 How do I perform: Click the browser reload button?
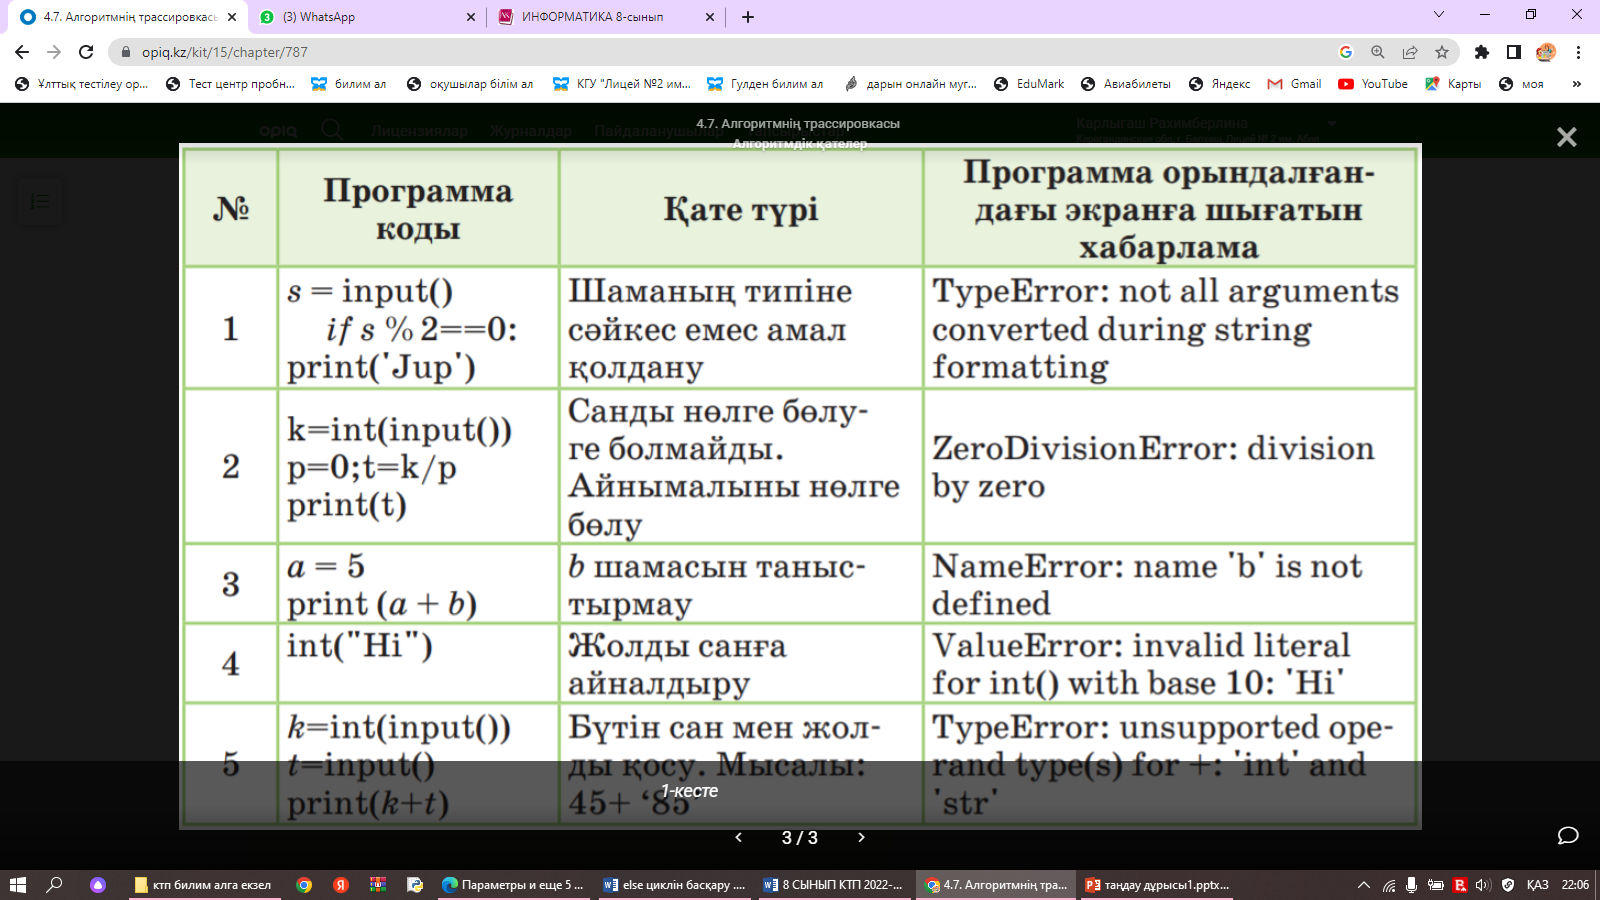[x=86, y=52]
